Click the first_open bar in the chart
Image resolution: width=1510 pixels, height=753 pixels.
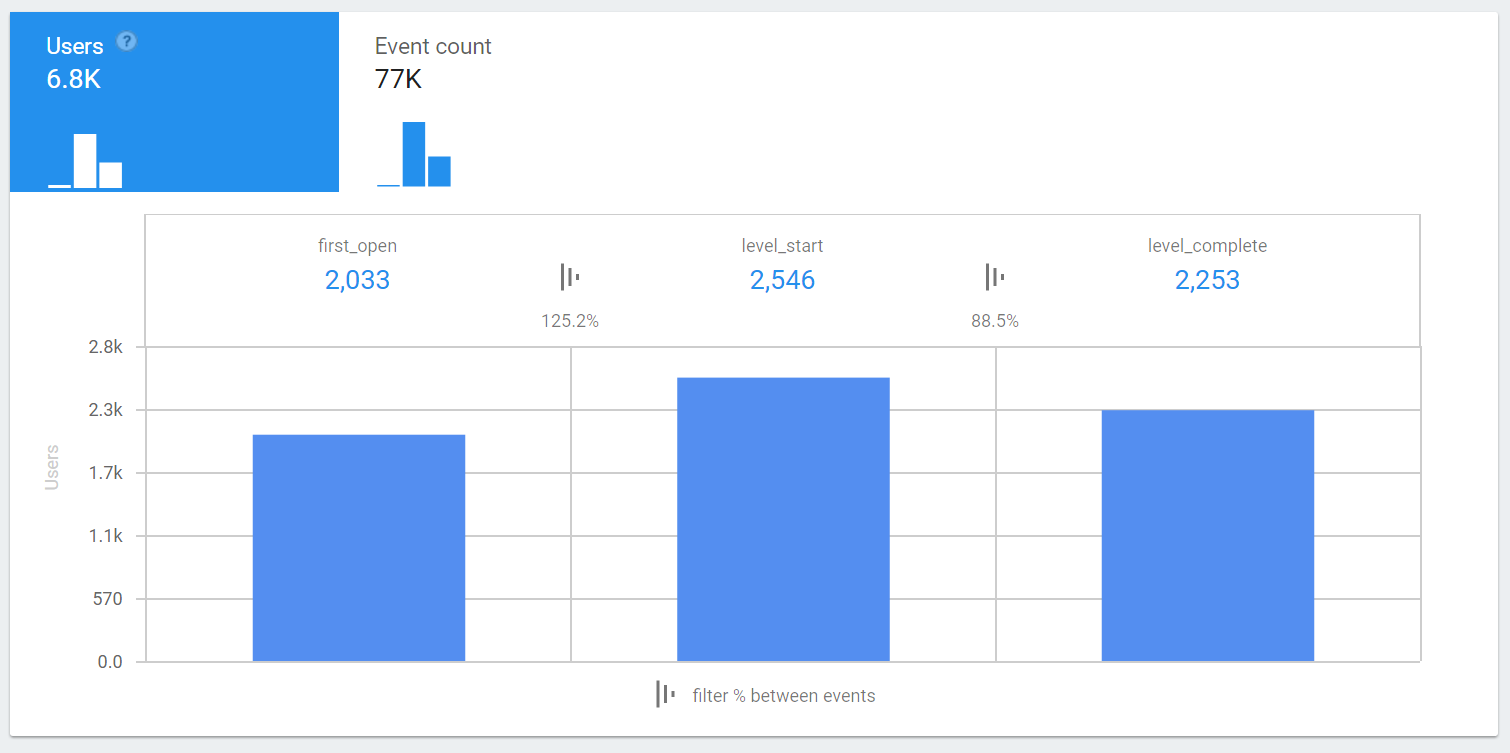[x=359, y=548]
